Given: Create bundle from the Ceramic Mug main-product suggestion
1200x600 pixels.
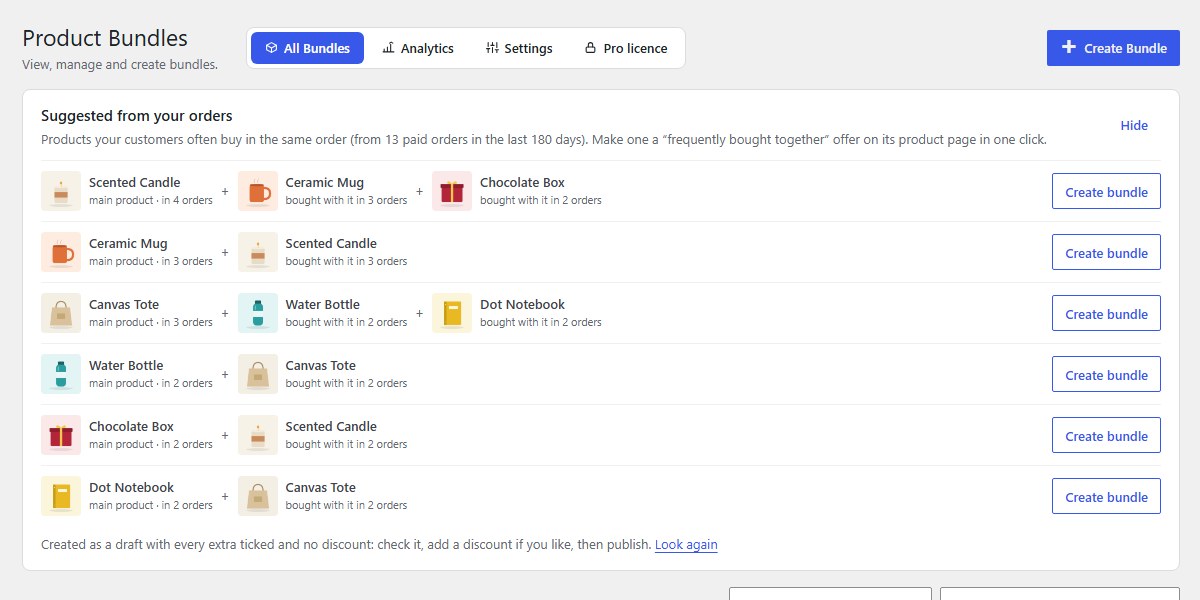Looking at the screenshot, I should tap(1106, 252).
